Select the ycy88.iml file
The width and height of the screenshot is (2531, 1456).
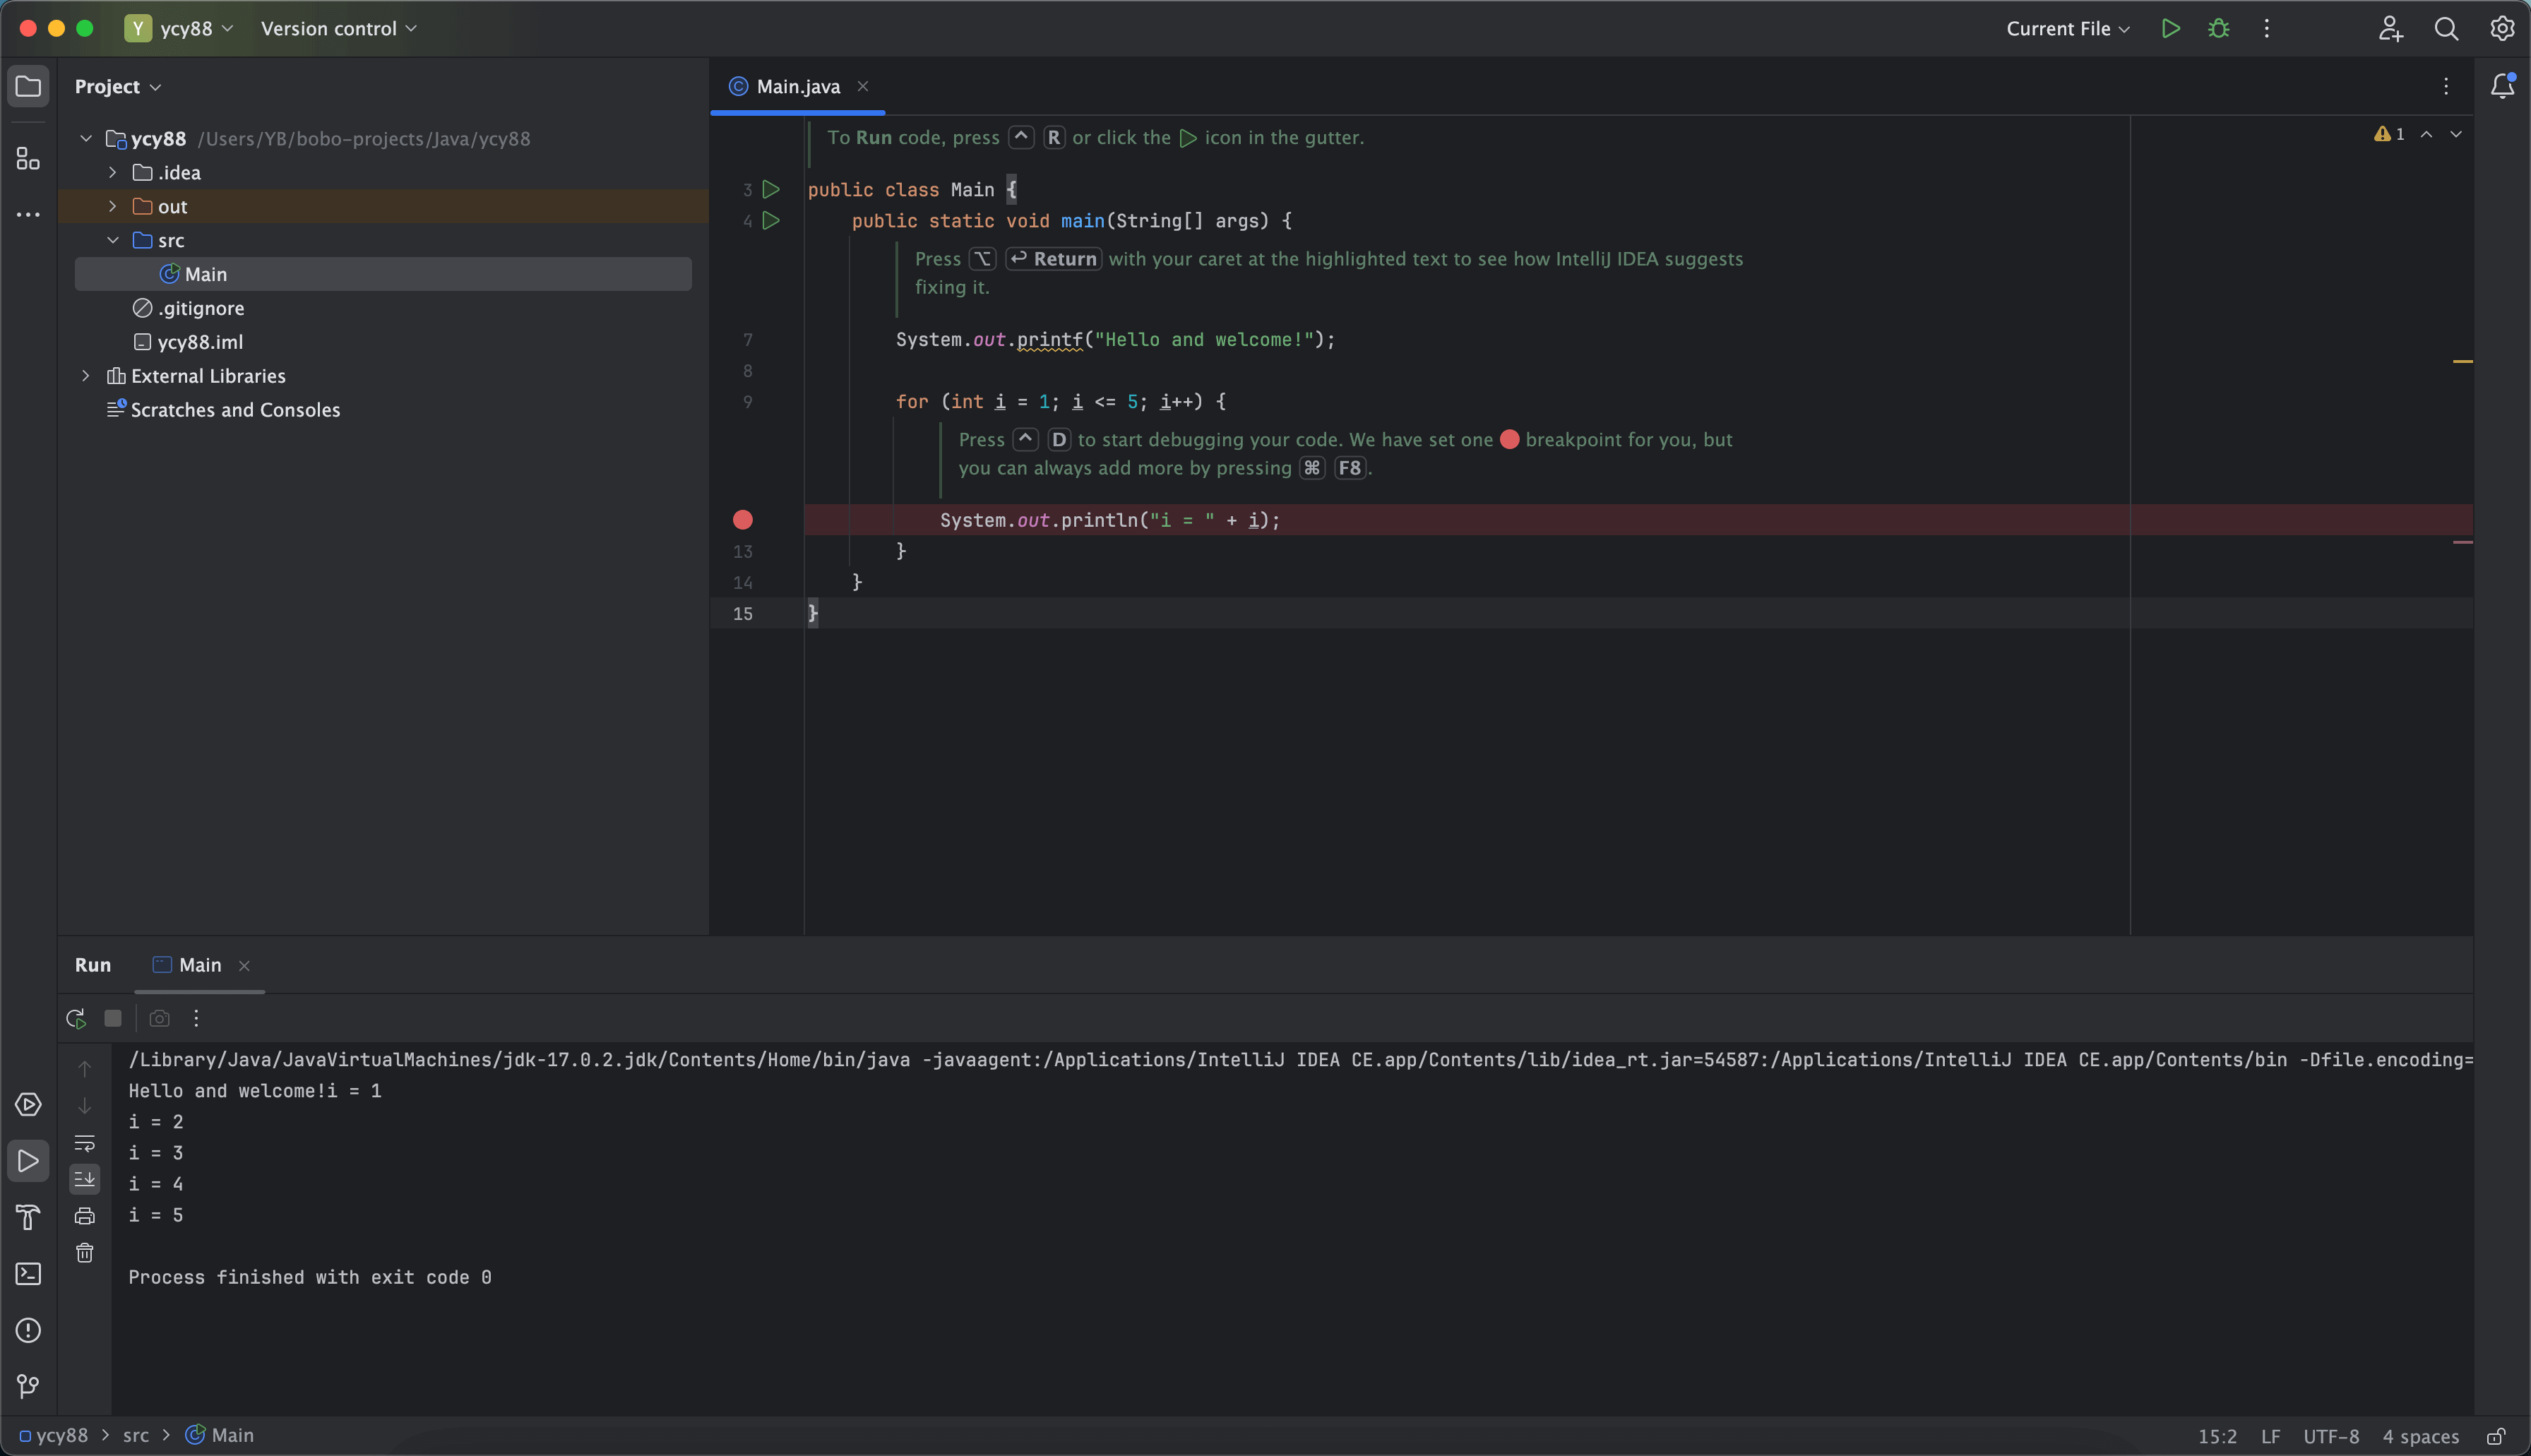point(188,342)
